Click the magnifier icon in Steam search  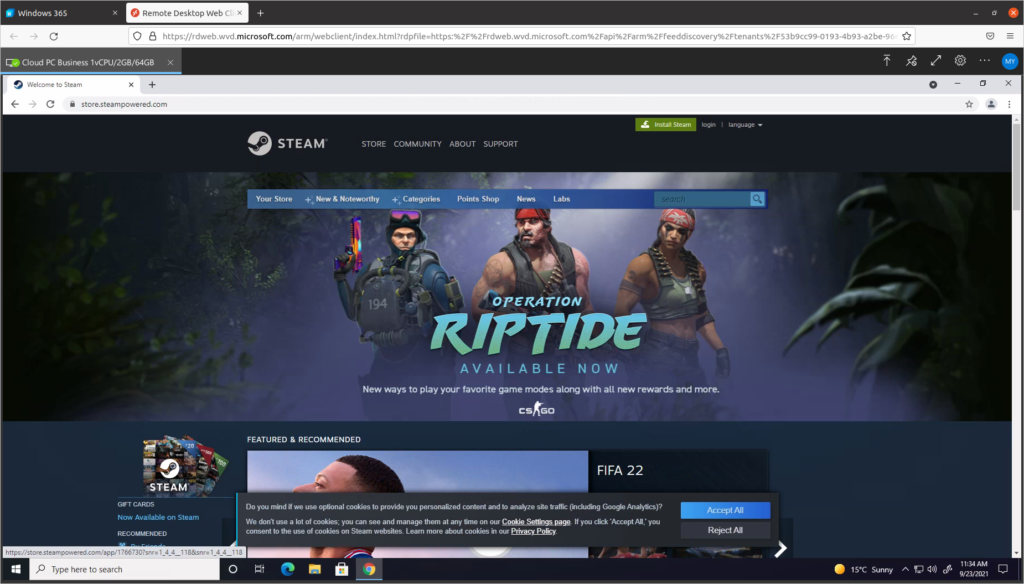click(757, 199)
